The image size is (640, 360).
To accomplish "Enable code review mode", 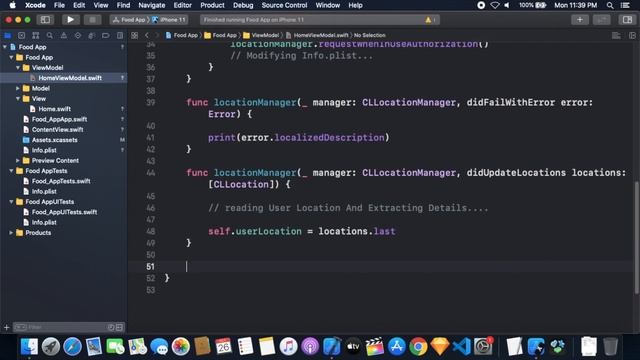I will click(602, 20).
